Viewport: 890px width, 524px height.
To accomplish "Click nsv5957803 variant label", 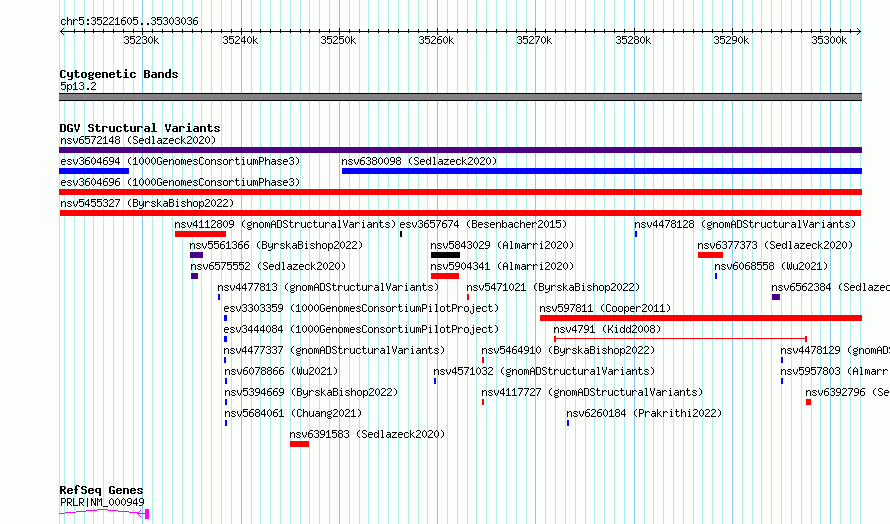I will coord(834,371).
